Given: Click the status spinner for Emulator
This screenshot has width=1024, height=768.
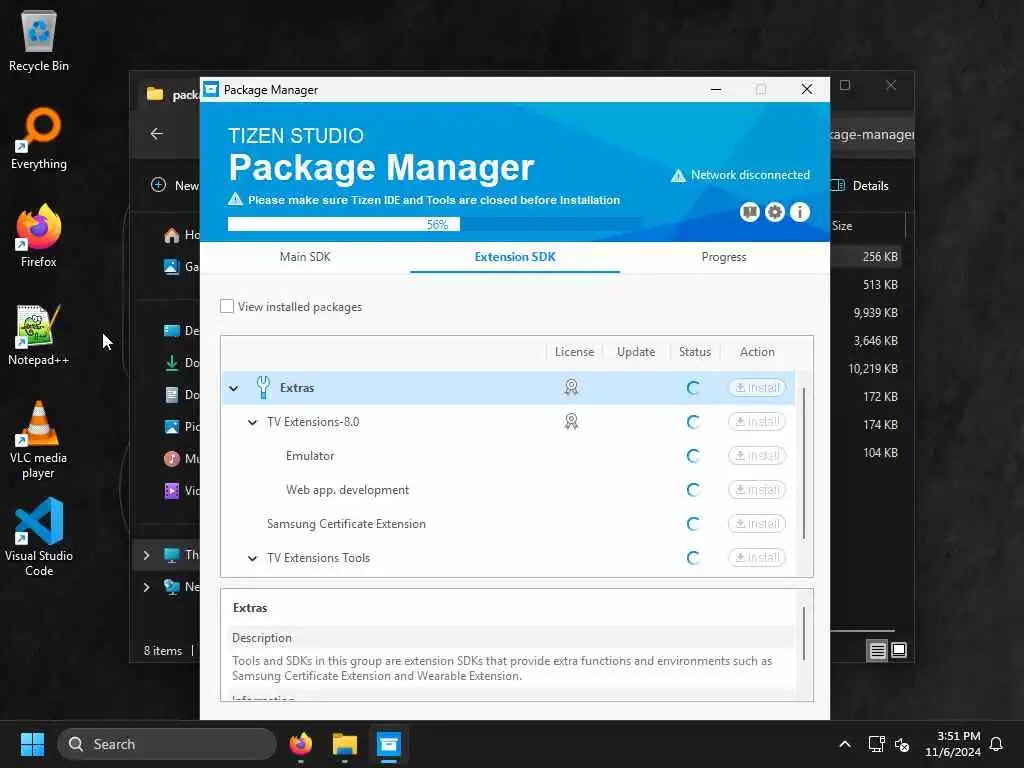Looking at the screenshot, I should coord(694,456).
